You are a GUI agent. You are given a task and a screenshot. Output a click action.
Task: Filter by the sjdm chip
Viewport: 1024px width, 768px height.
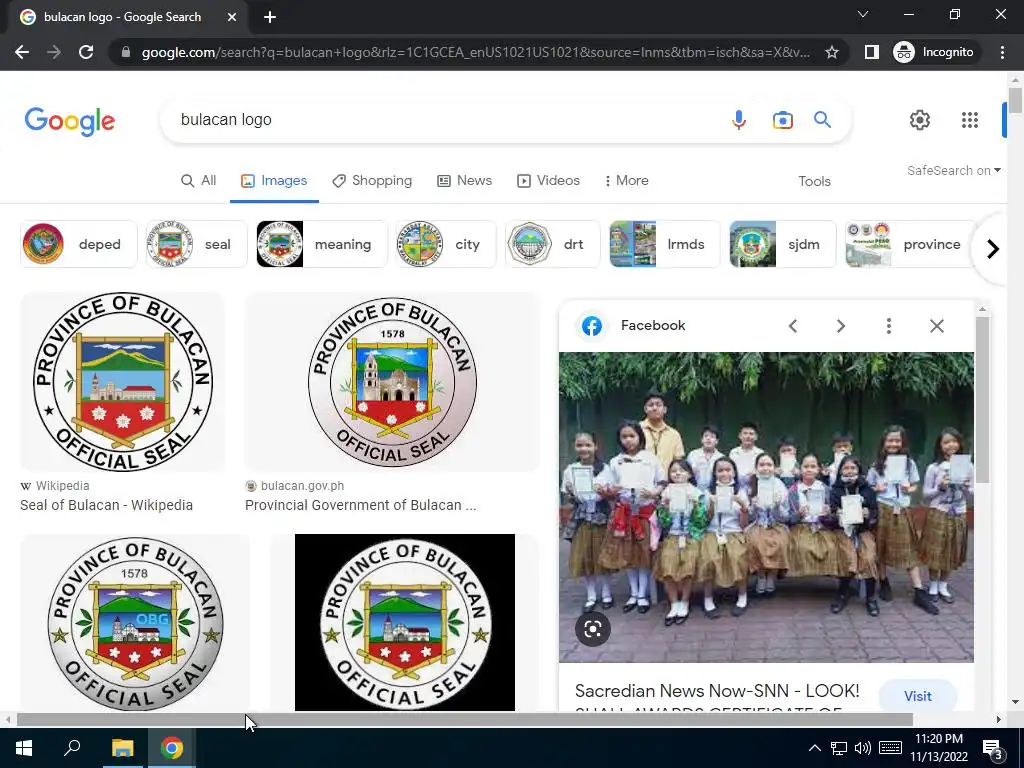(782, 244)
